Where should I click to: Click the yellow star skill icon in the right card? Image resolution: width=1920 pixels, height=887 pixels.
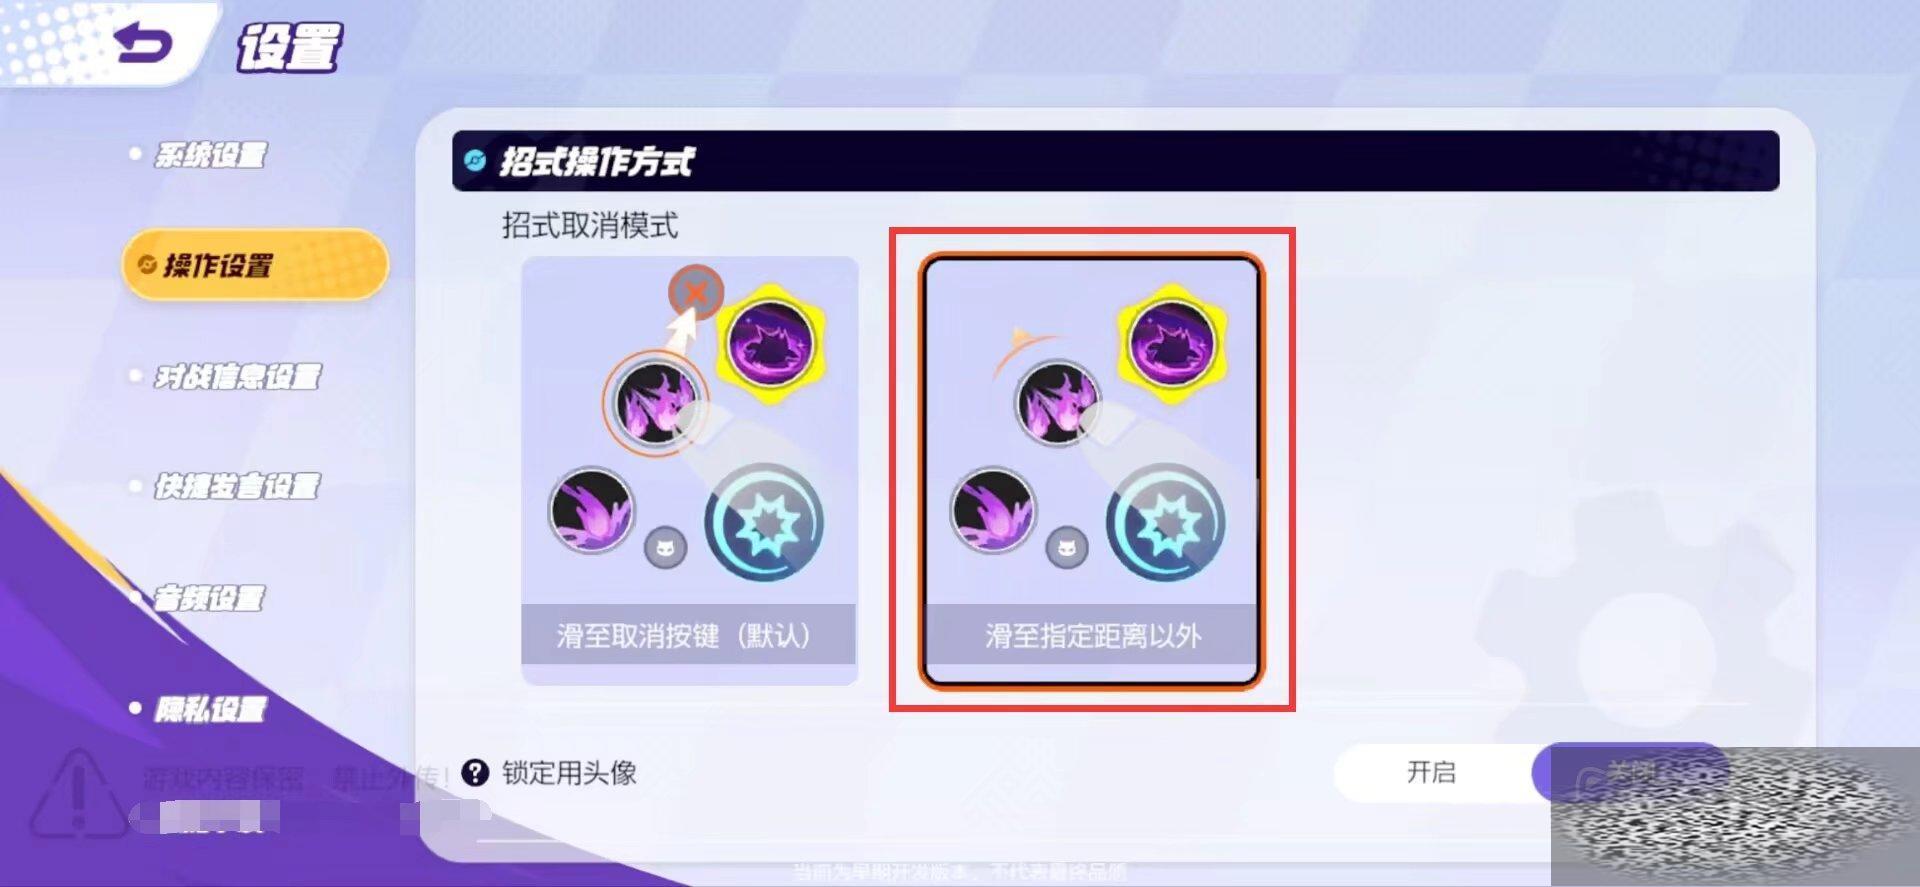coord(1171,344)
